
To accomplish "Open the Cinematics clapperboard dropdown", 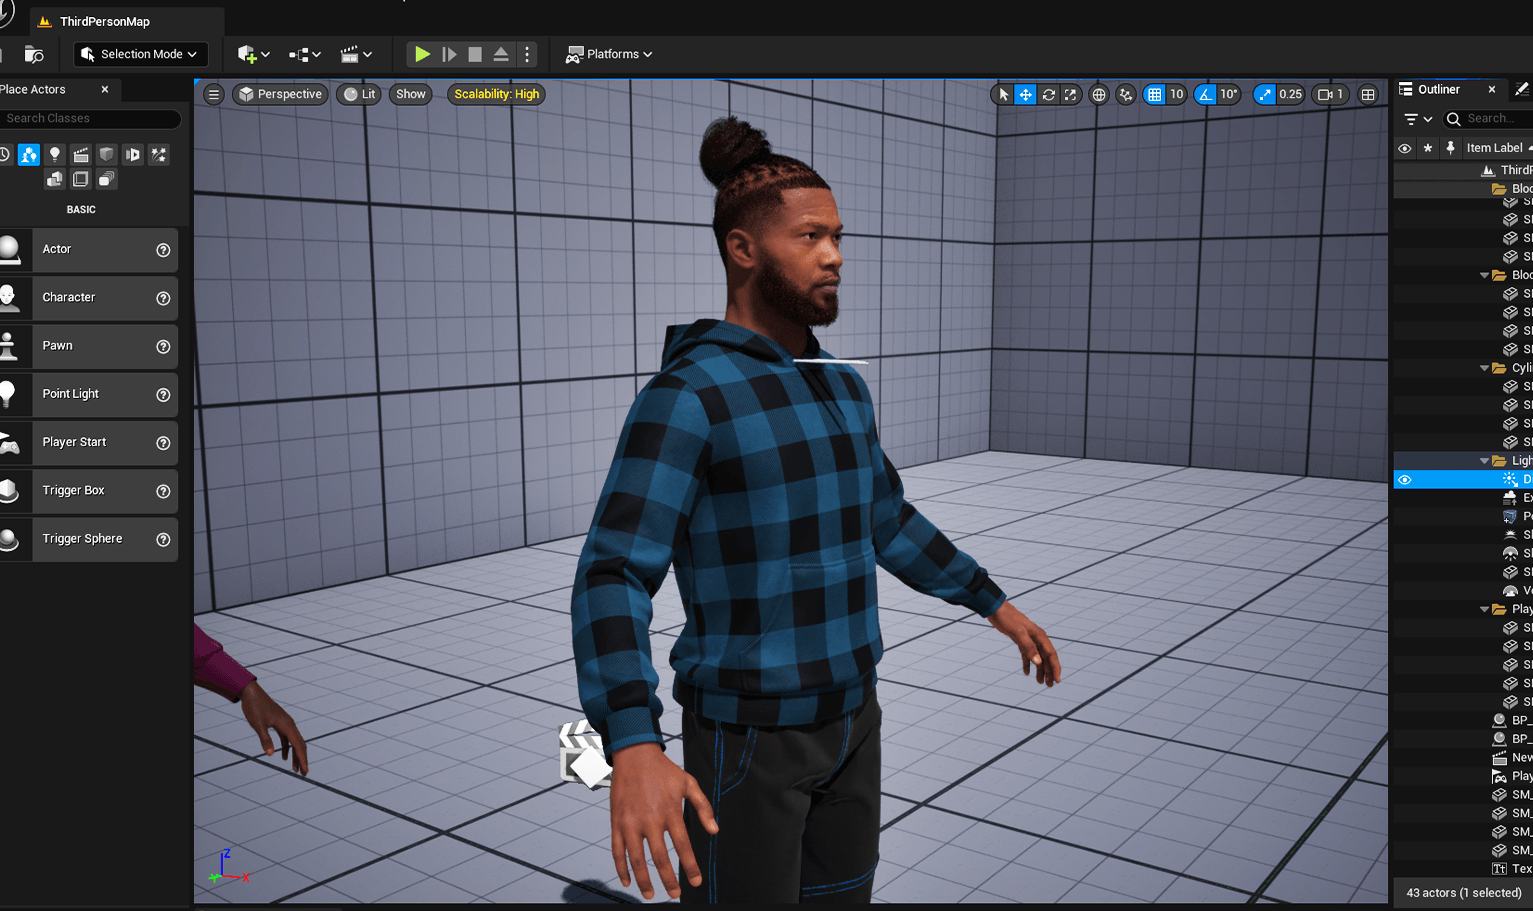I will 356,54.
